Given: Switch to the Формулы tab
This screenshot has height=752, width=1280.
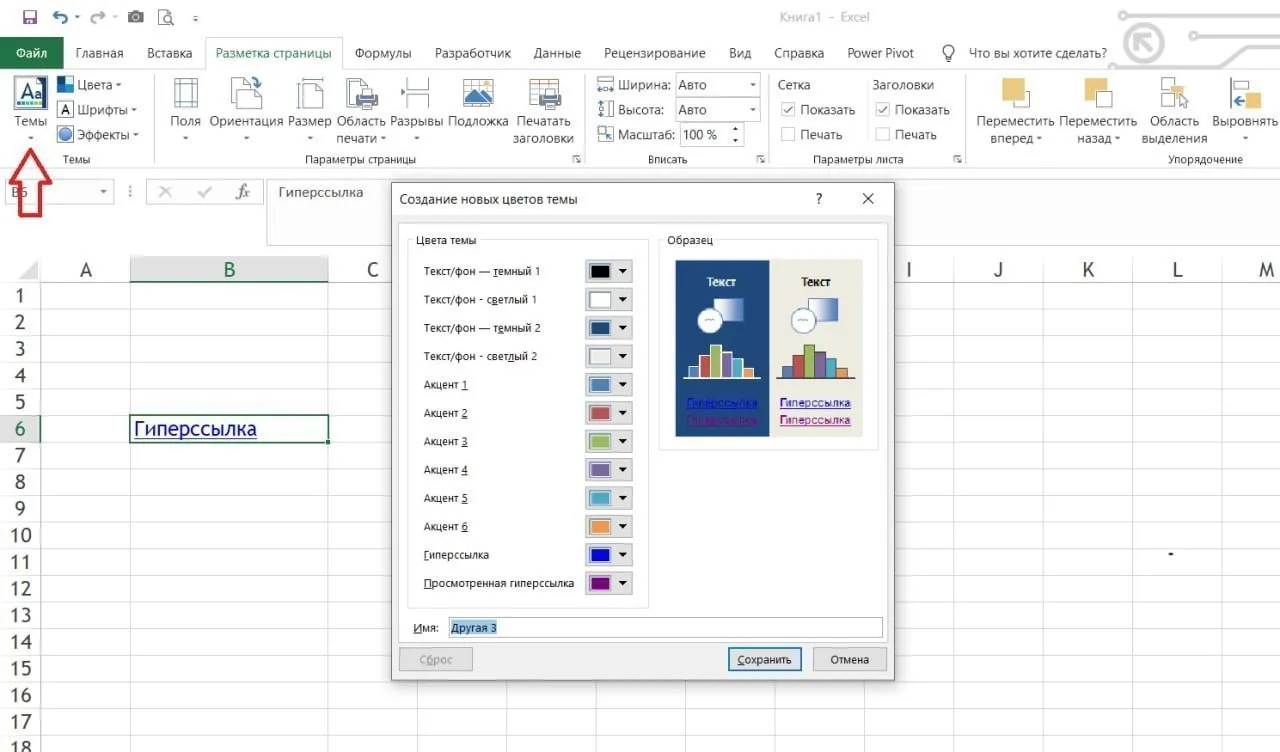Looking at the screenshot, I should point(382,53).
